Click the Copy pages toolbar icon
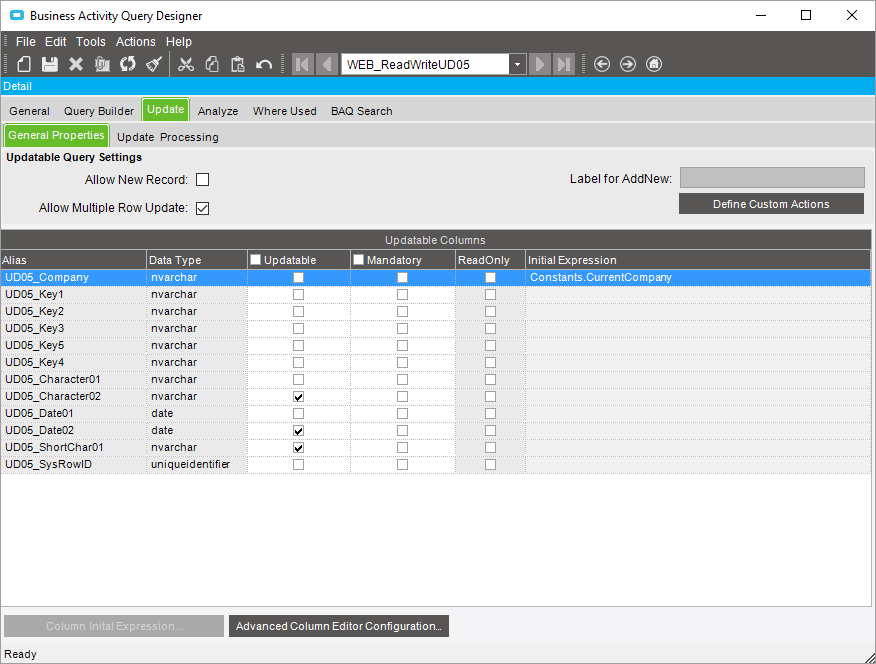Screen dimensions: 876x664 point(212,64)
